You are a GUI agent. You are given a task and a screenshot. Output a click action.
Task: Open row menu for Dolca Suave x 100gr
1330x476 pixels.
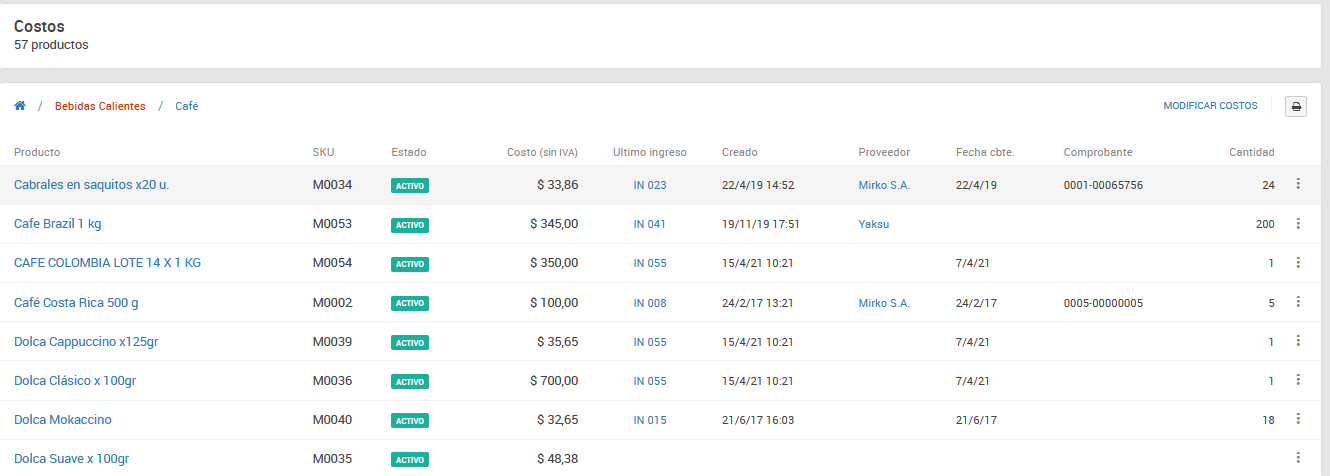coord(1298,458)
